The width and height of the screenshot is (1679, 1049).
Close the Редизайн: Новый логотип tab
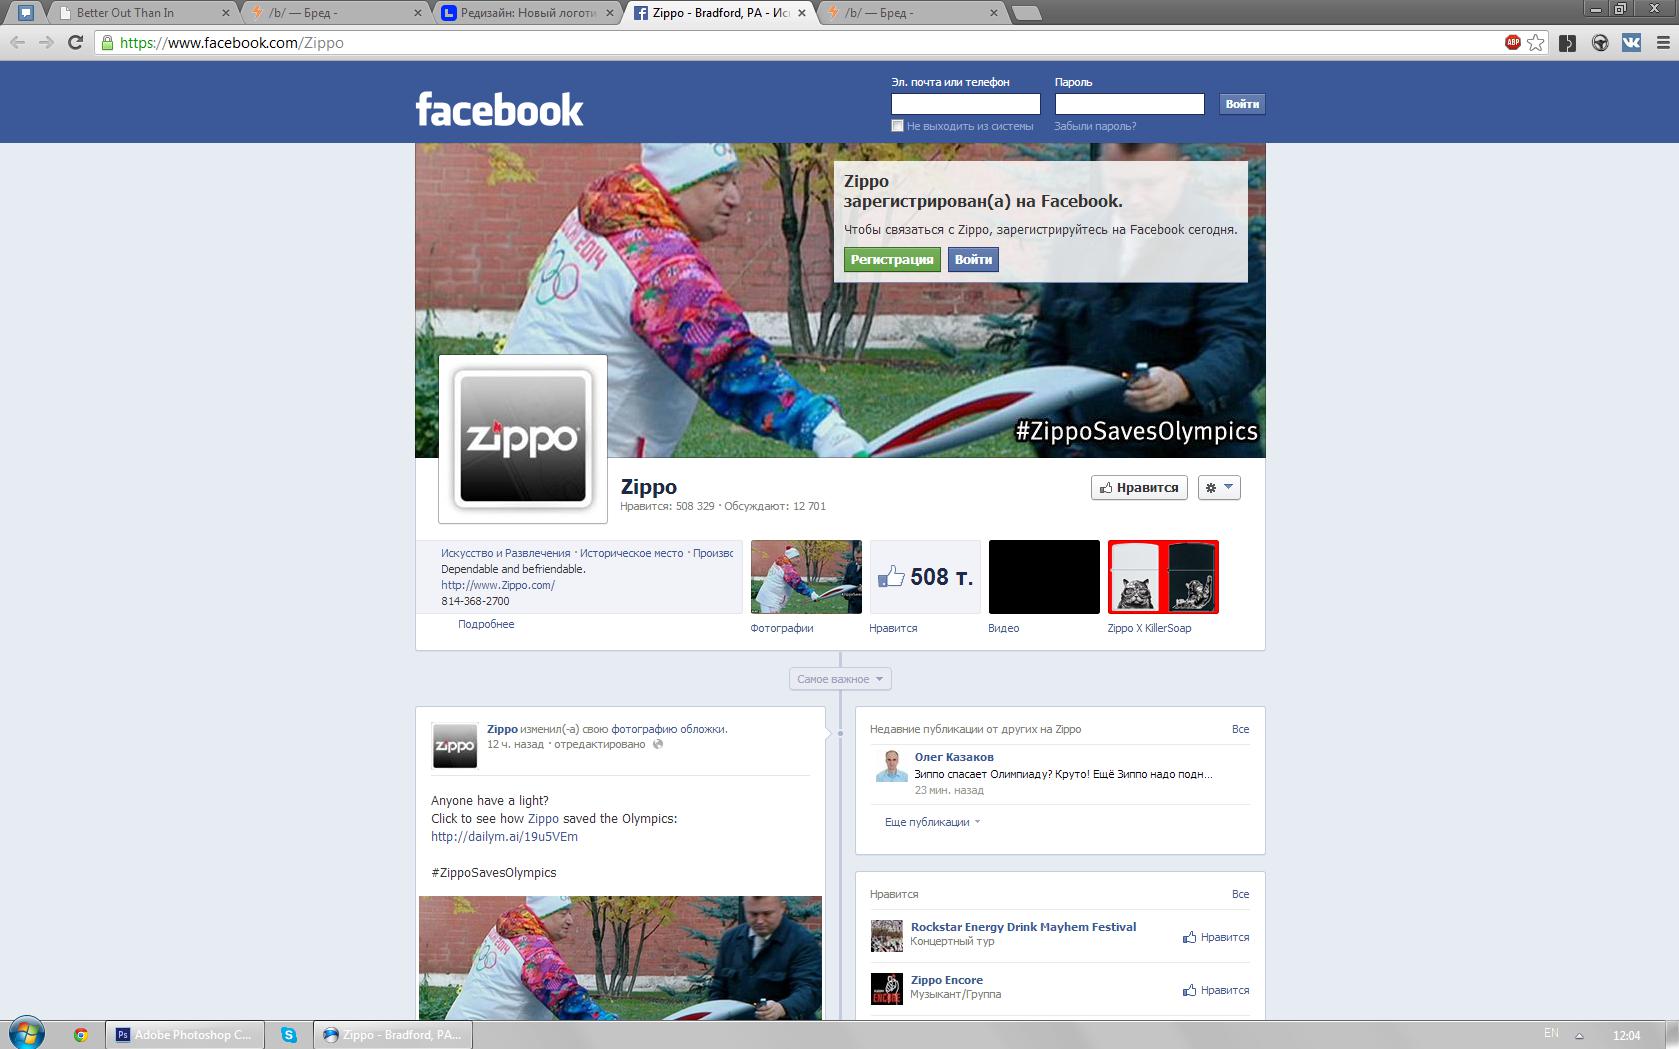(x=609, y=13)
